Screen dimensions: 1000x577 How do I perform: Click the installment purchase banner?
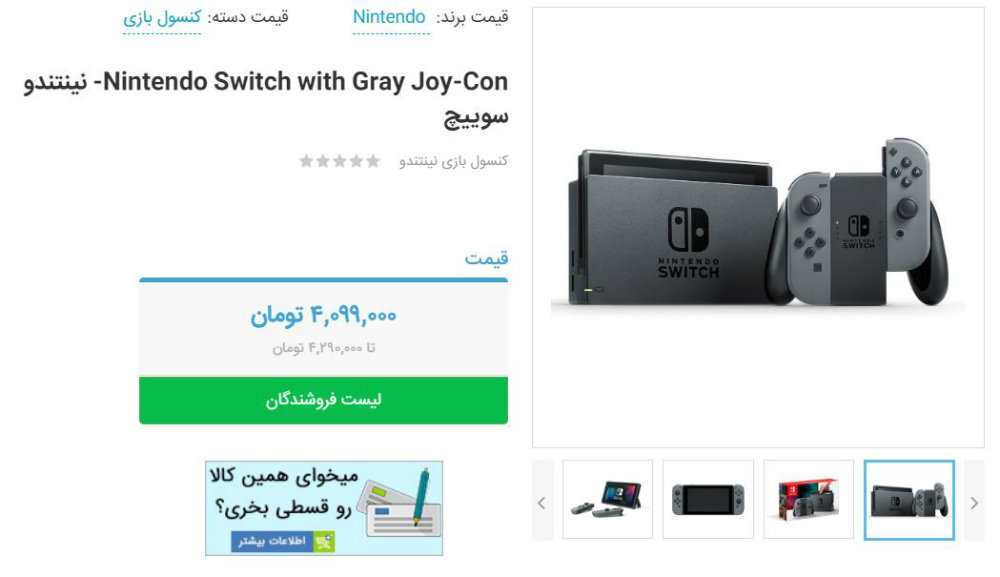tap(324, 508)
